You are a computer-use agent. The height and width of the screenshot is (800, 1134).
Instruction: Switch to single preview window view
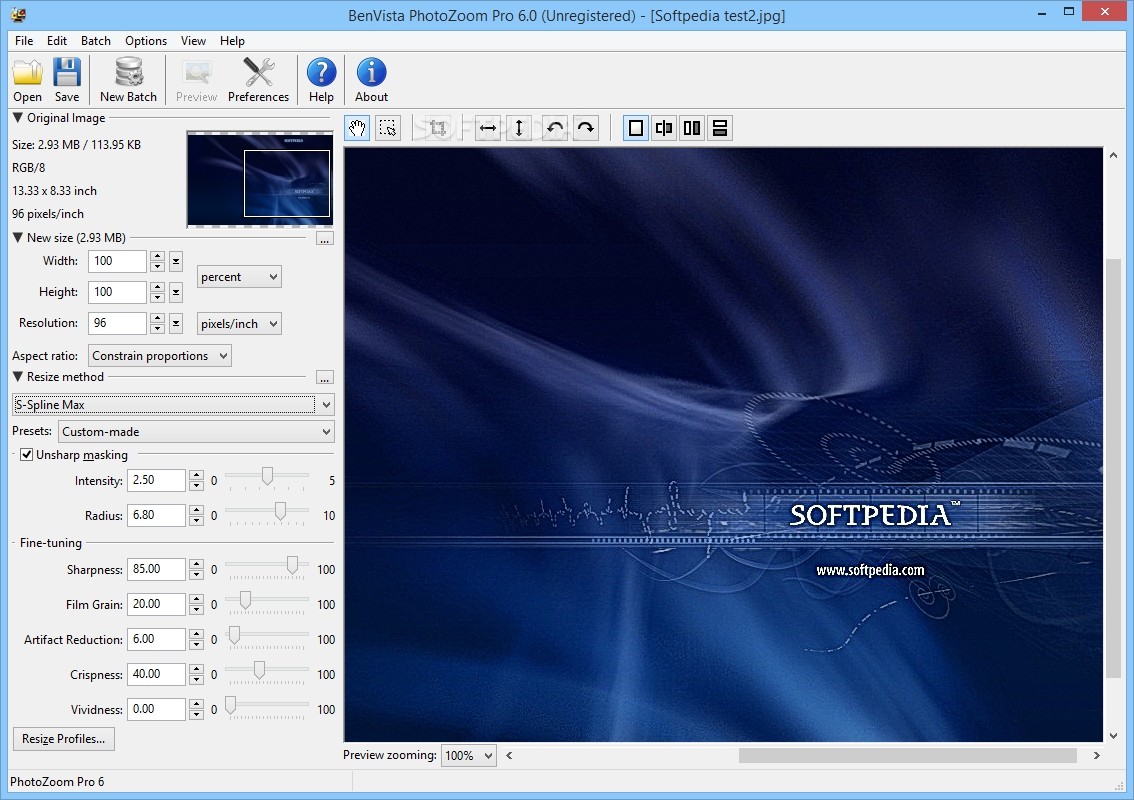point(636,128)
